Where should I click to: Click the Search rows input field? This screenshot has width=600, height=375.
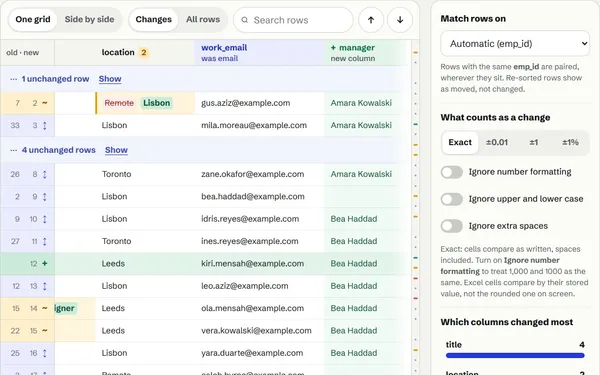tap(293, 20)
